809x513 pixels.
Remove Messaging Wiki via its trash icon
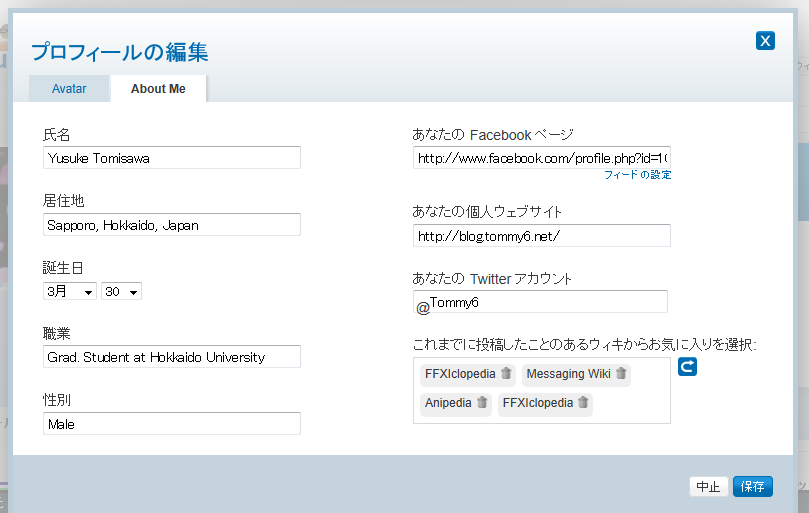click(621, 373)
